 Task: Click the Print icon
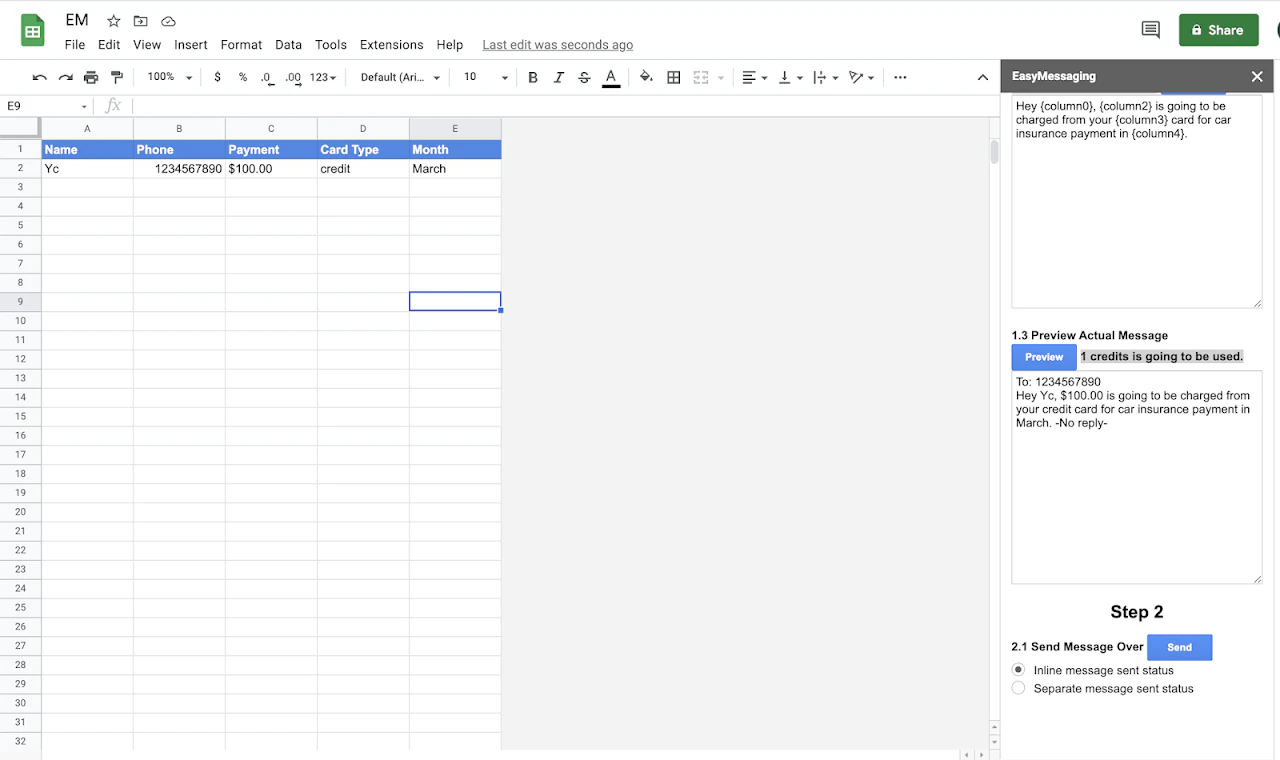pyautogui.click(x=90, y=77)
